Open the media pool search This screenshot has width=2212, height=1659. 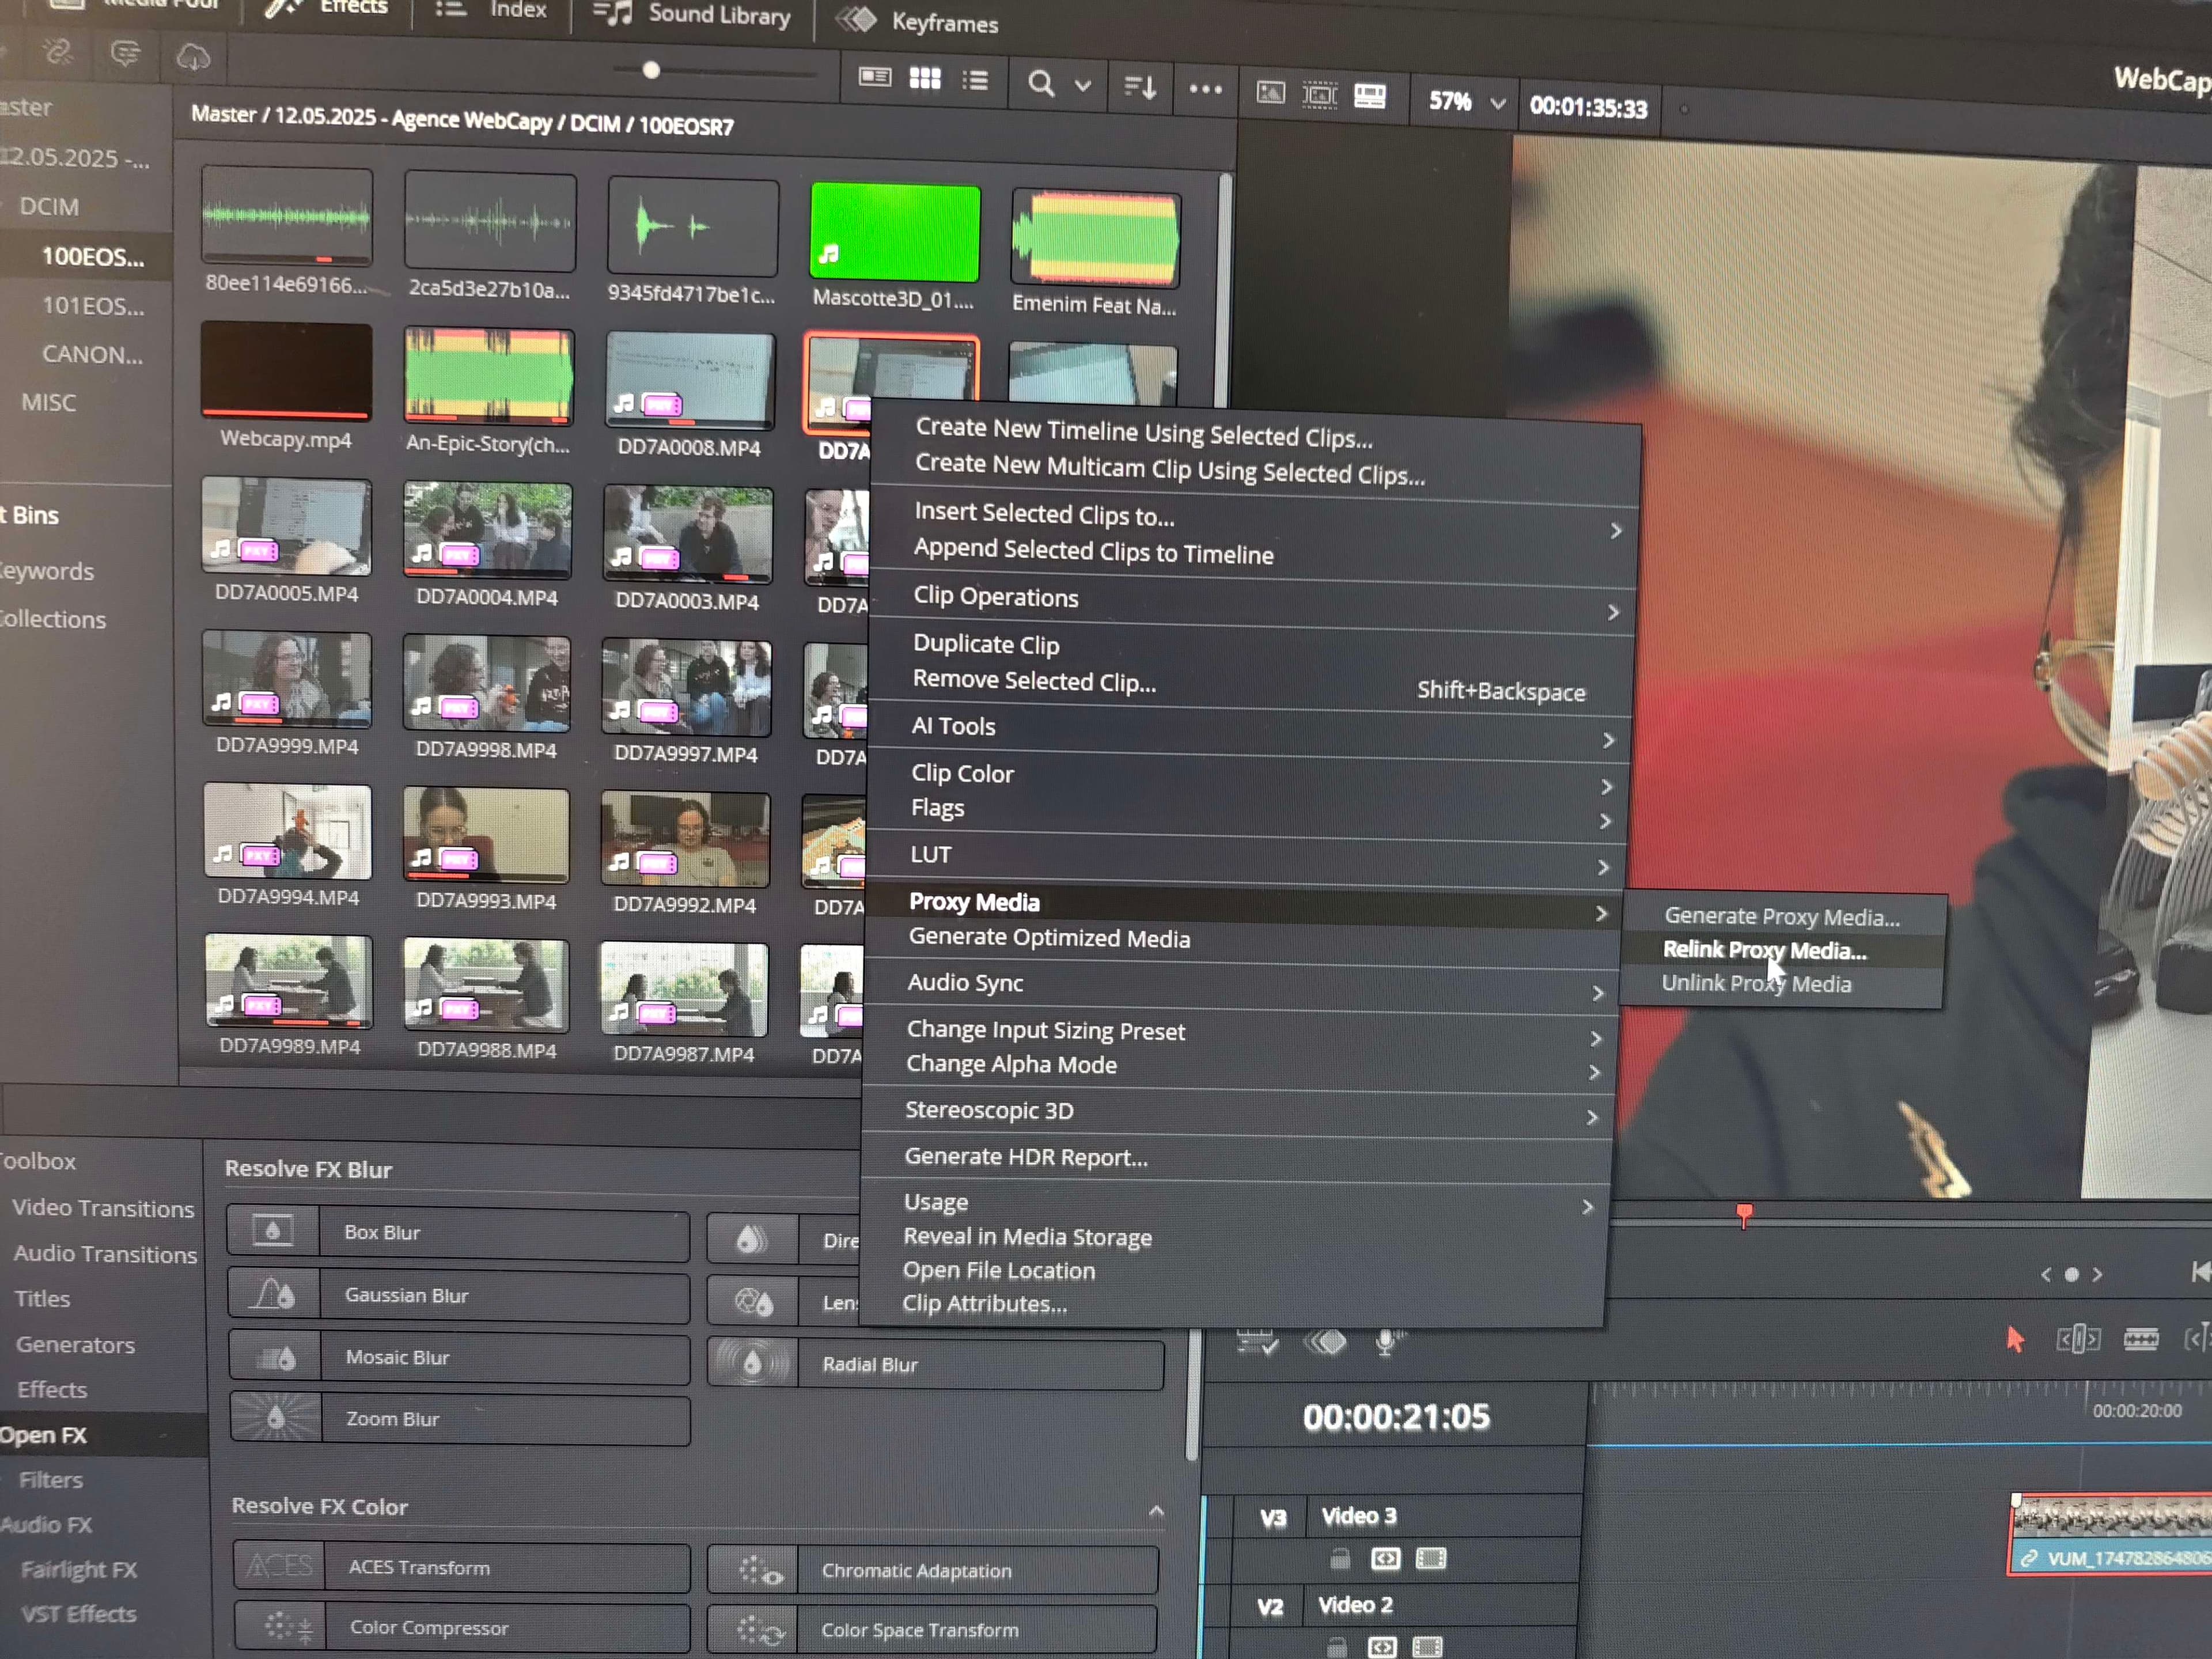[x=1041, y=83]
